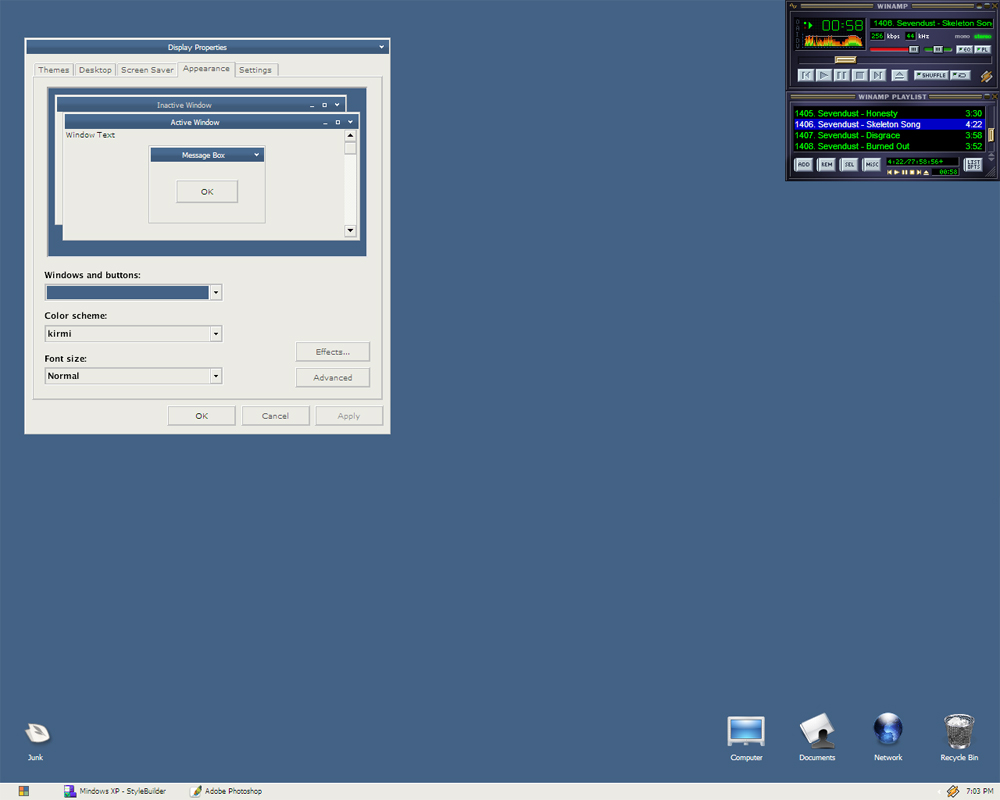The width and height of the screenshot is (1000, 800).
Task: Open the Windows and buttons dropdown
Action: click(216, 292)
